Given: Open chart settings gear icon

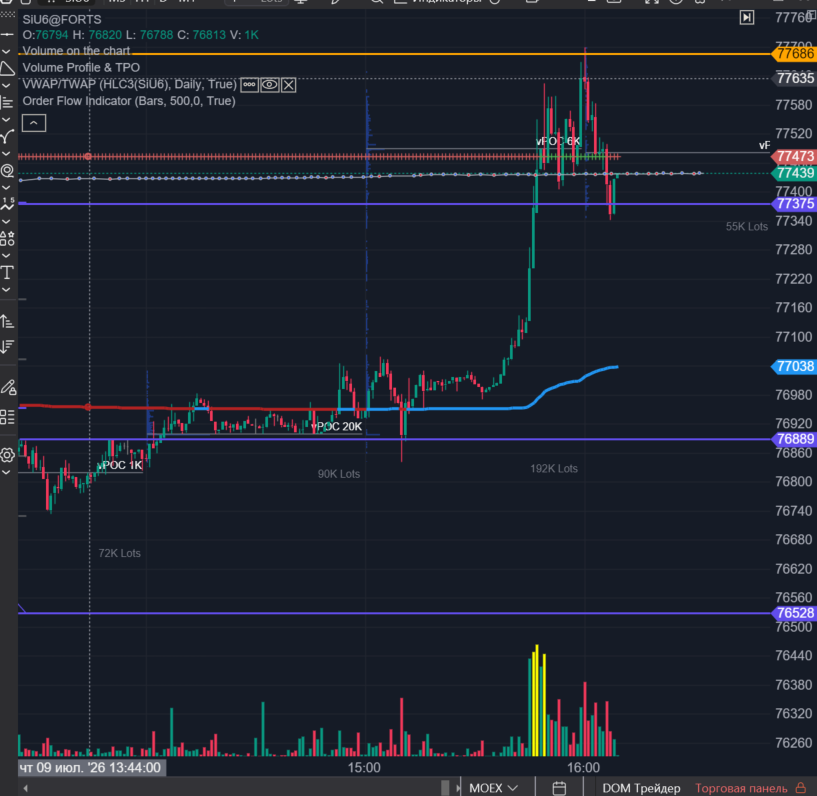Looking at the screenshot, I should pyautogui.click(x=7, y=455).
